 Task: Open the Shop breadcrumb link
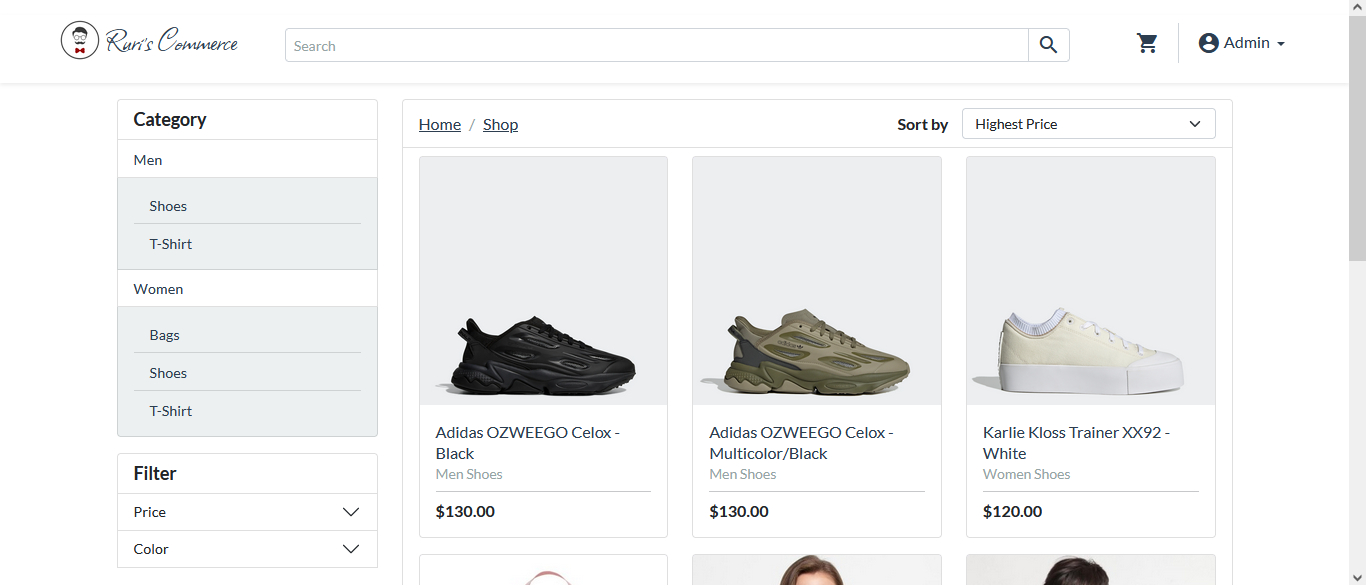click(500, 124)
